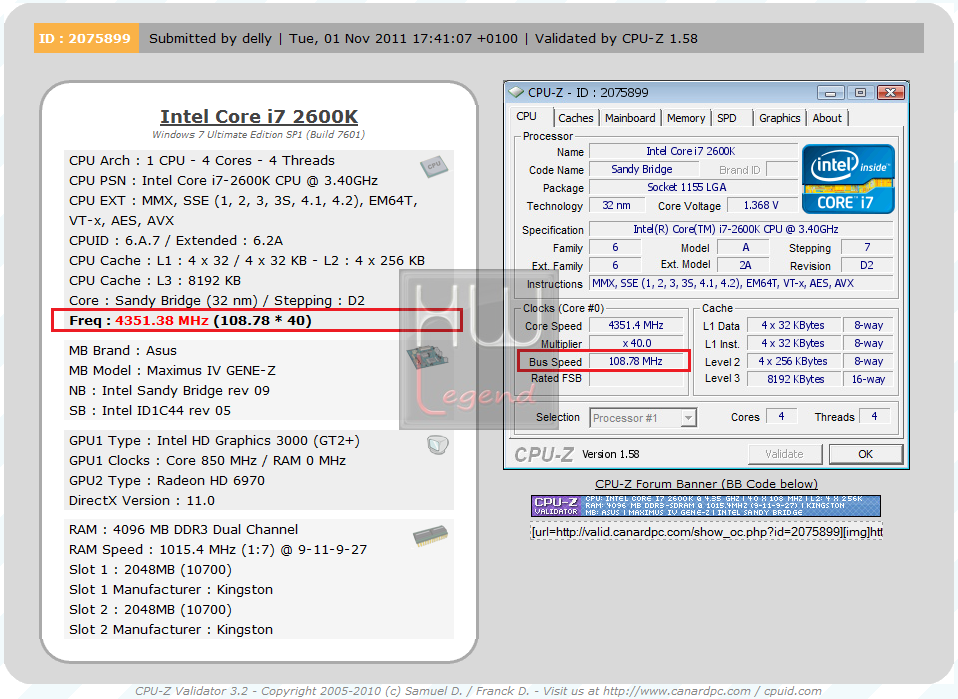Click the orange ID : 2075899 badge

click(x=86, y=38)
